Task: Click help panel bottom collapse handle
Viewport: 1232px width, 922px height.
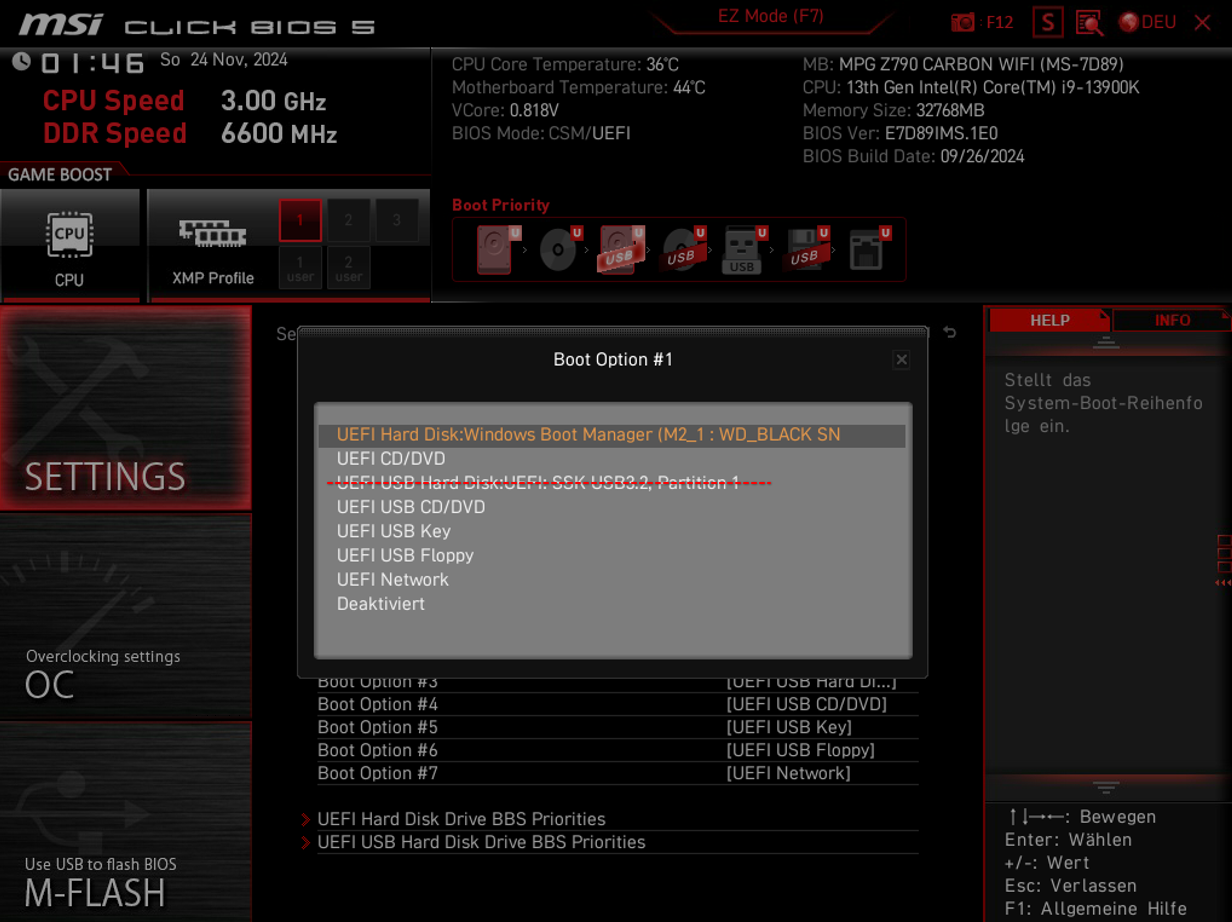Action: [1105, 787]
